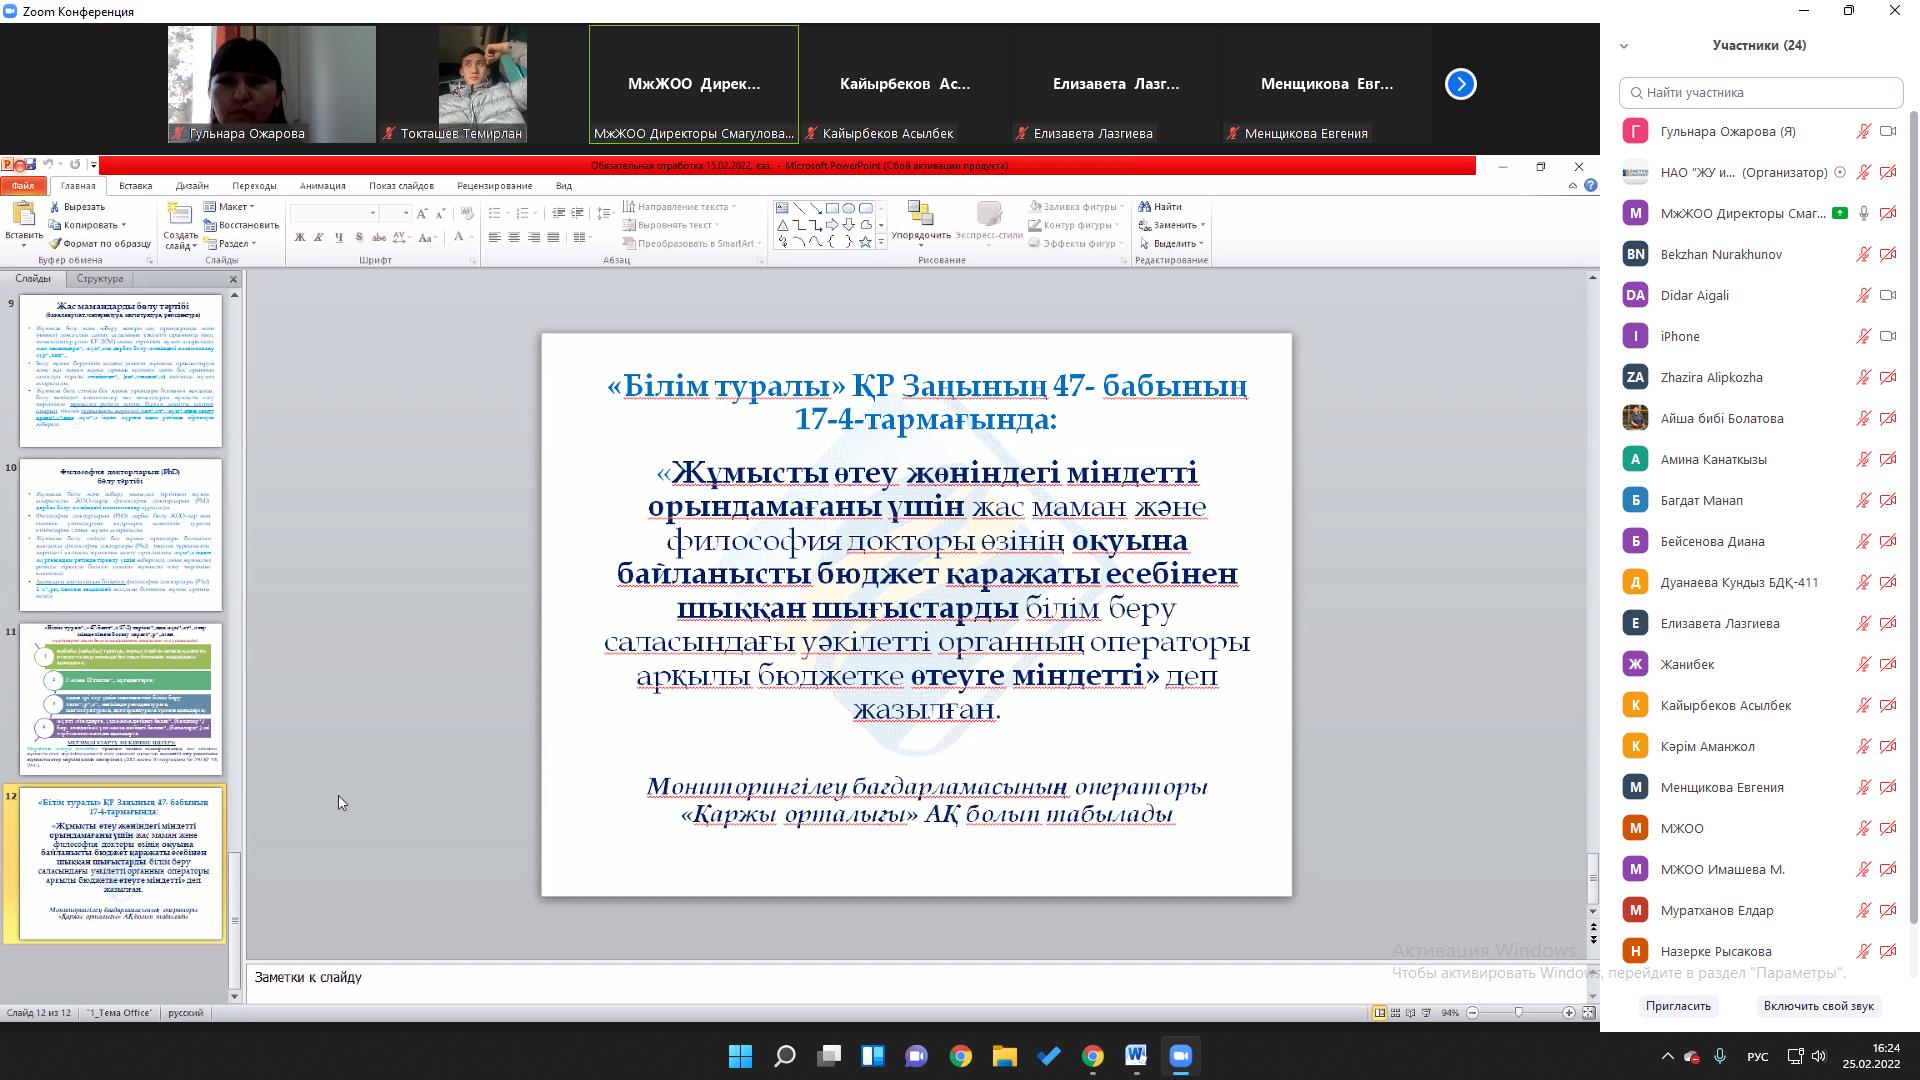Click the Zoom icon in Windows taskbar
The width and height of the screenshot is (1920, 1080).
1180,1056
